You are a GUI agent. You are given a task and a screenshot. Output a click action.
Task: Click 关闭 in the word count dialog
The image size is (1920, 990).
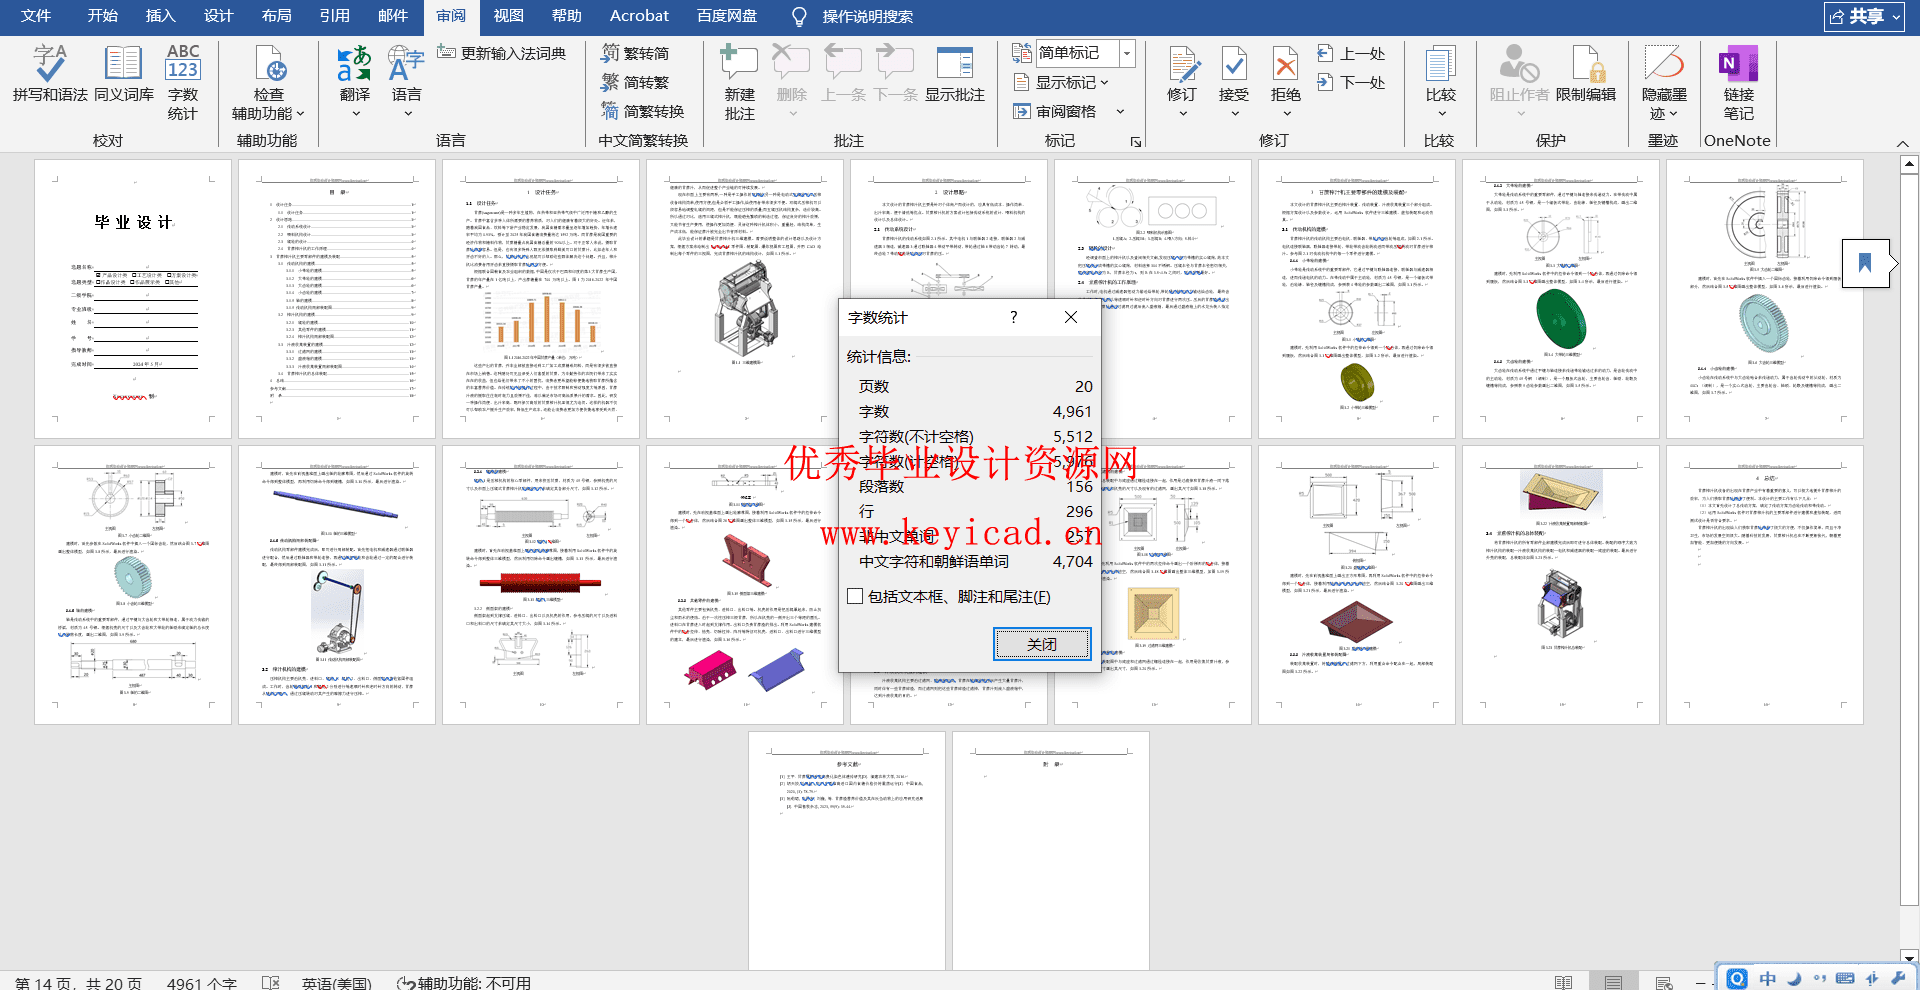(x=1042, y=644)
